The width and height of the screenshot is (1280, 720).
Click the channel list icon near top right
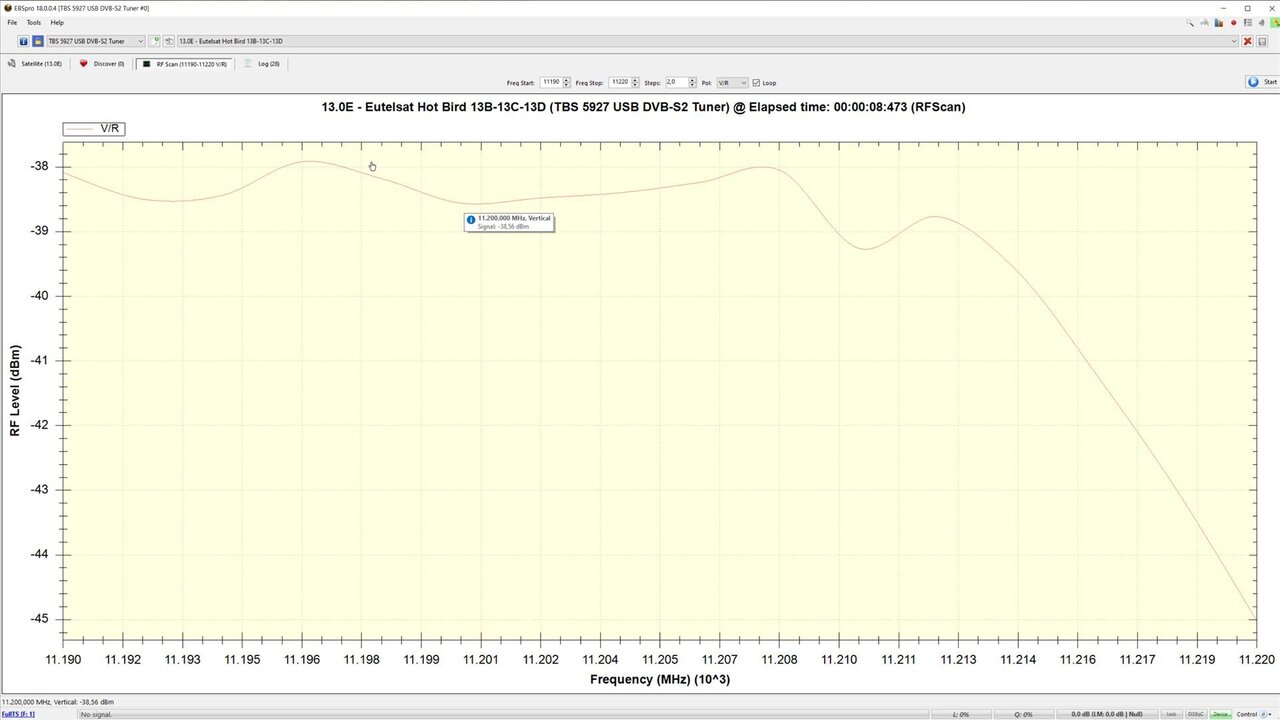[1248, 22]
